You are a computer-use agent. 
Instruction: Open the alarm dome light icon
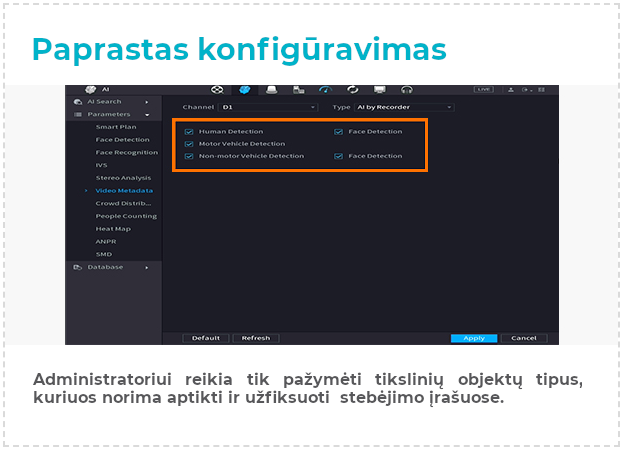coord(272,90)
